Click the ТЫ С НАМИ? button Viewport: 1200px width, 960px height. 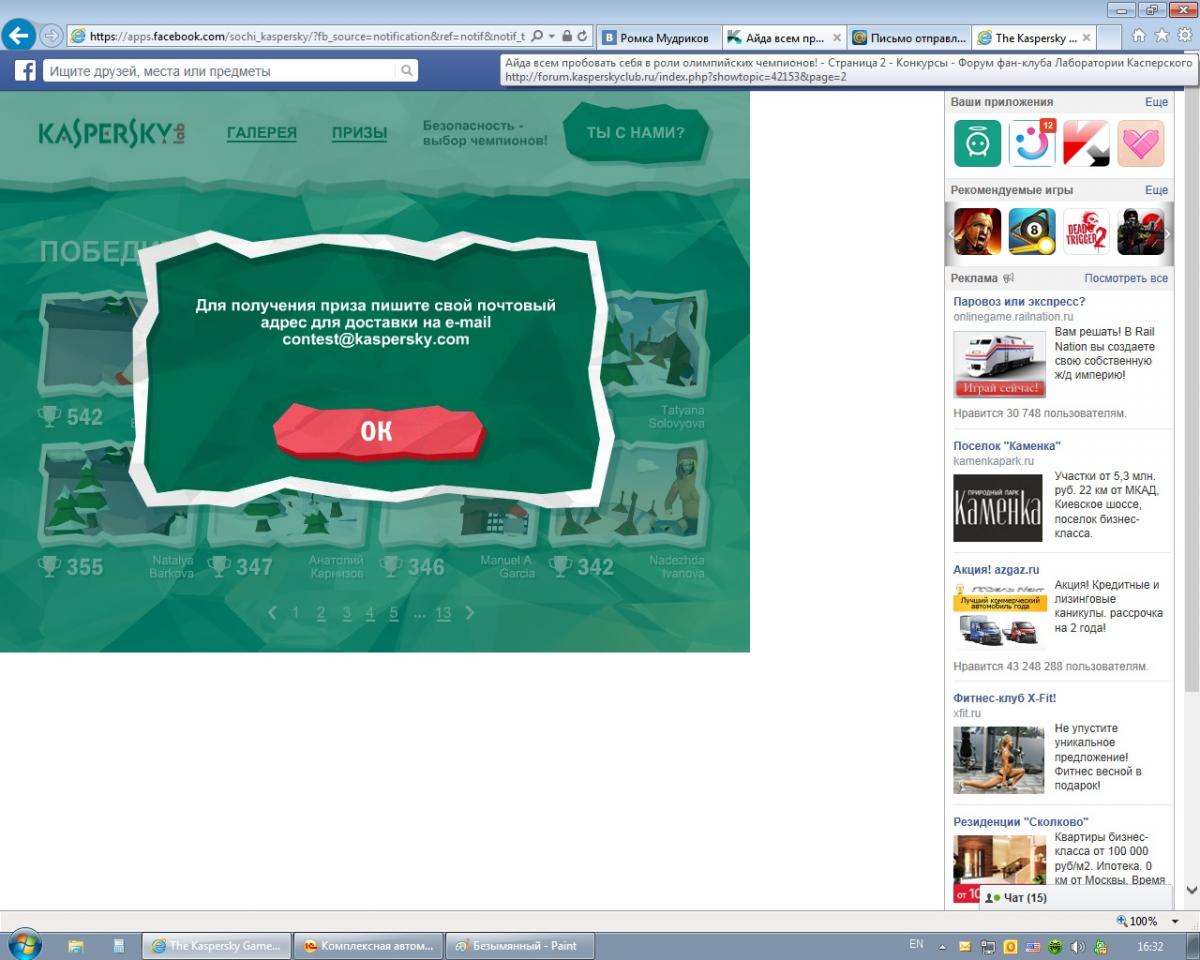635,132
